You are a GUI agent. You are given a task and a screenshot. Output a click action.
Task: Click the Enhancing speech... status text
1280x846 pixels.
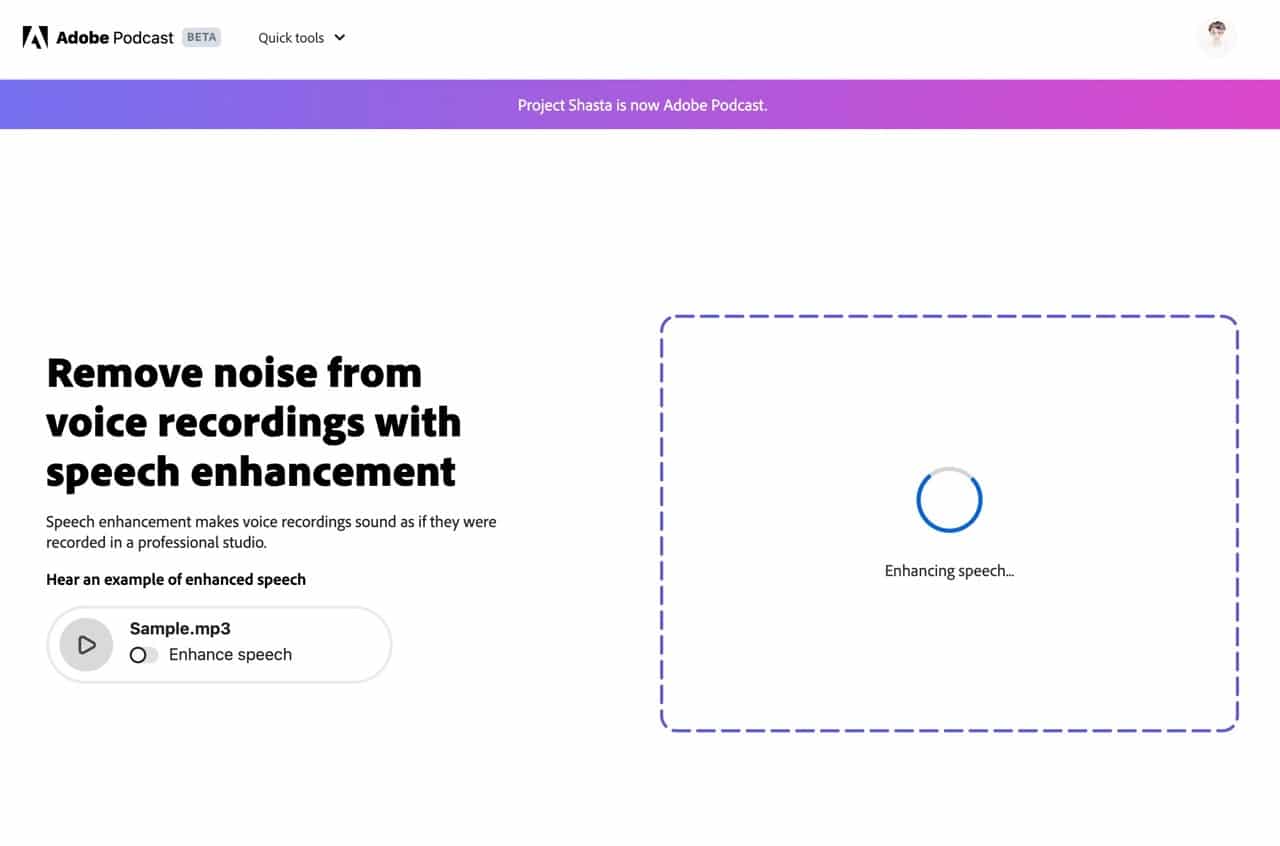click(949, 571)
